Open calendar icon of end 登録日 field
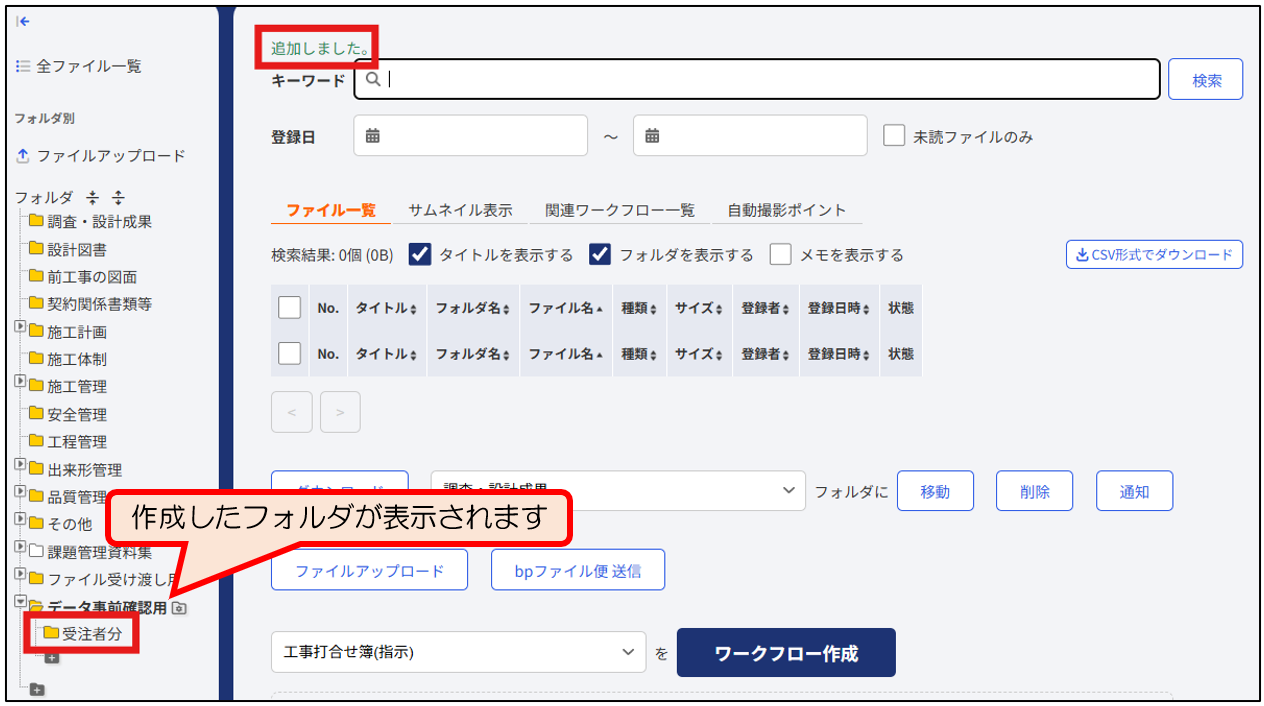Screen dimensions: 1264x706 click(x=652, y=136)
